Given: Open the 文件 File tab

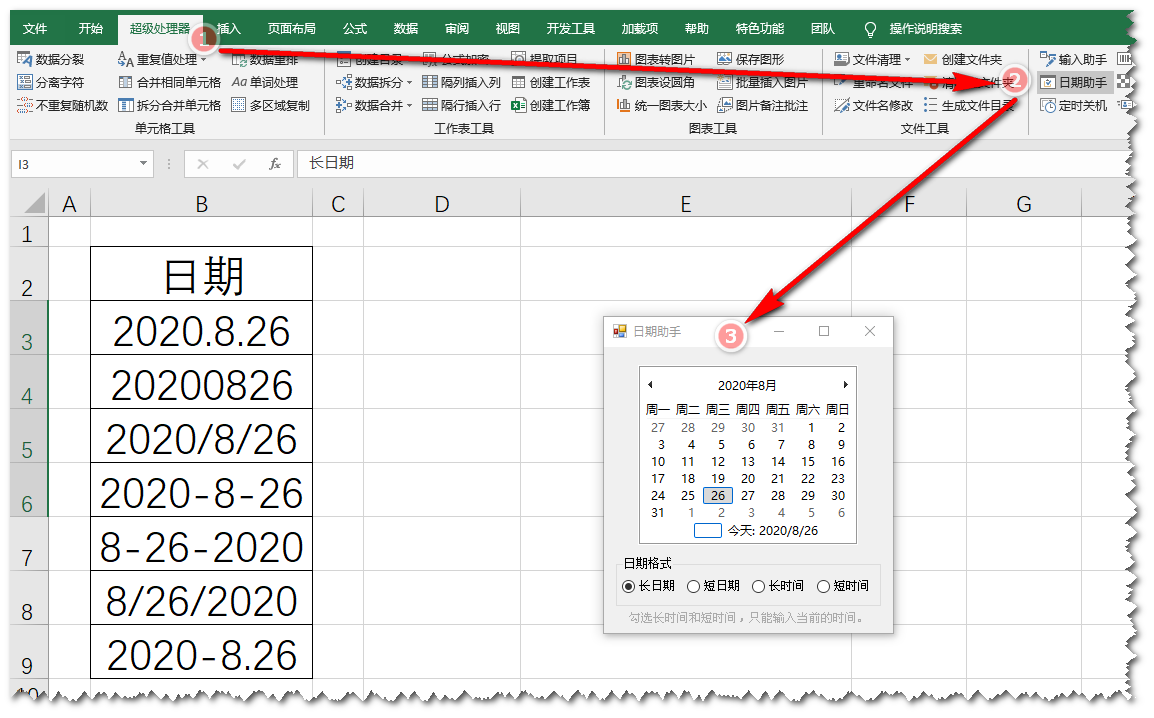Looking at the screenshot, I should pos(35,29).
